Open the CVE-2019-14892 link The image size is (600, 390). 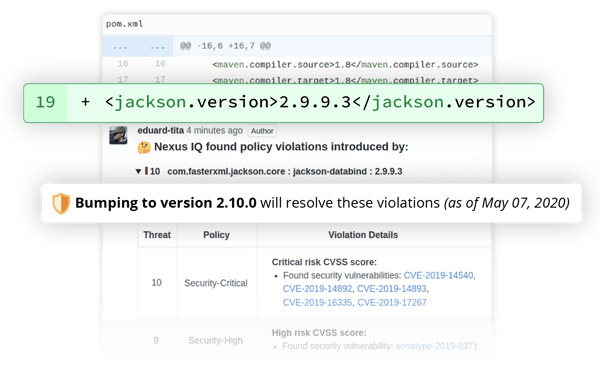317,289
